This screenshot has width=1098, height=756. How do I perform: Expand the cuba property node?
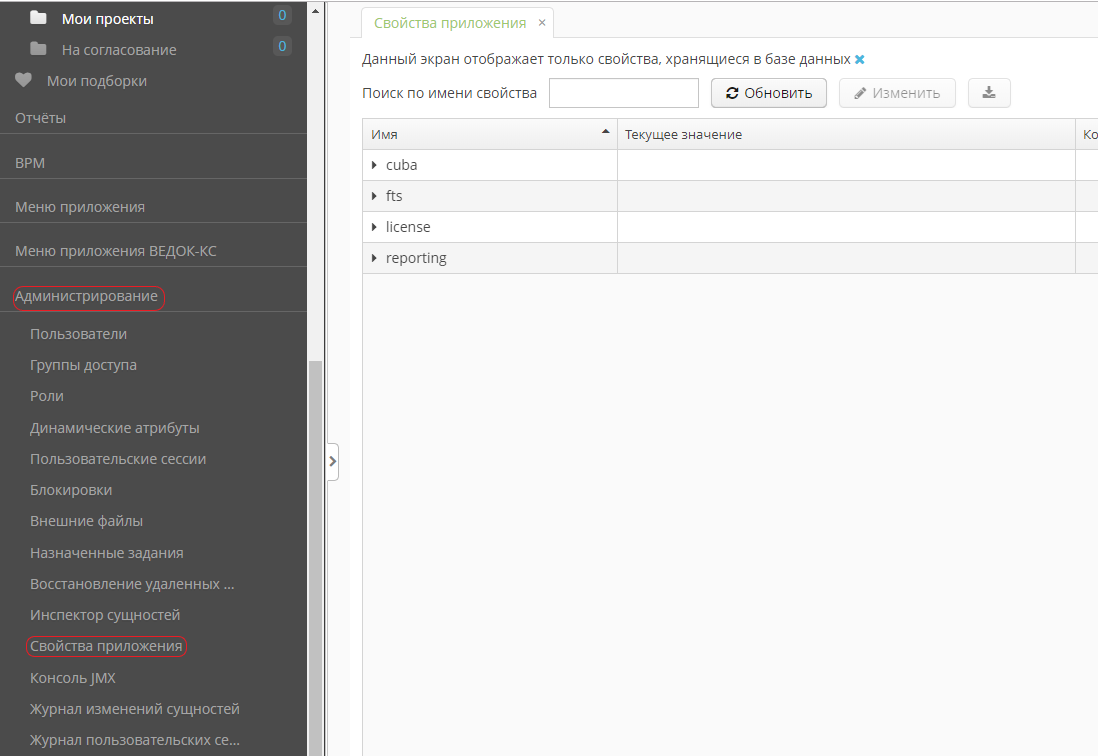[374, 165]
